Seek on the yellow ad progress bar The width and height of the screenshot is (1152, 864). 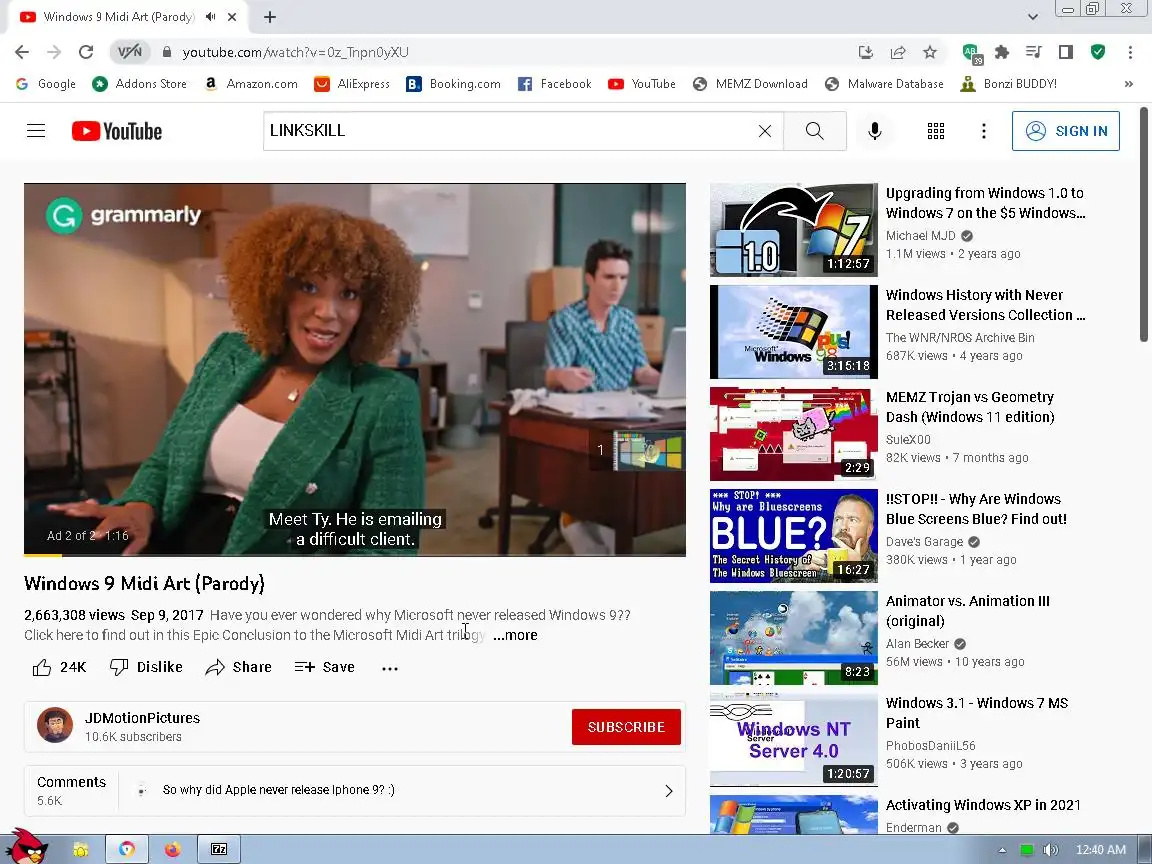tap(354, 555)
